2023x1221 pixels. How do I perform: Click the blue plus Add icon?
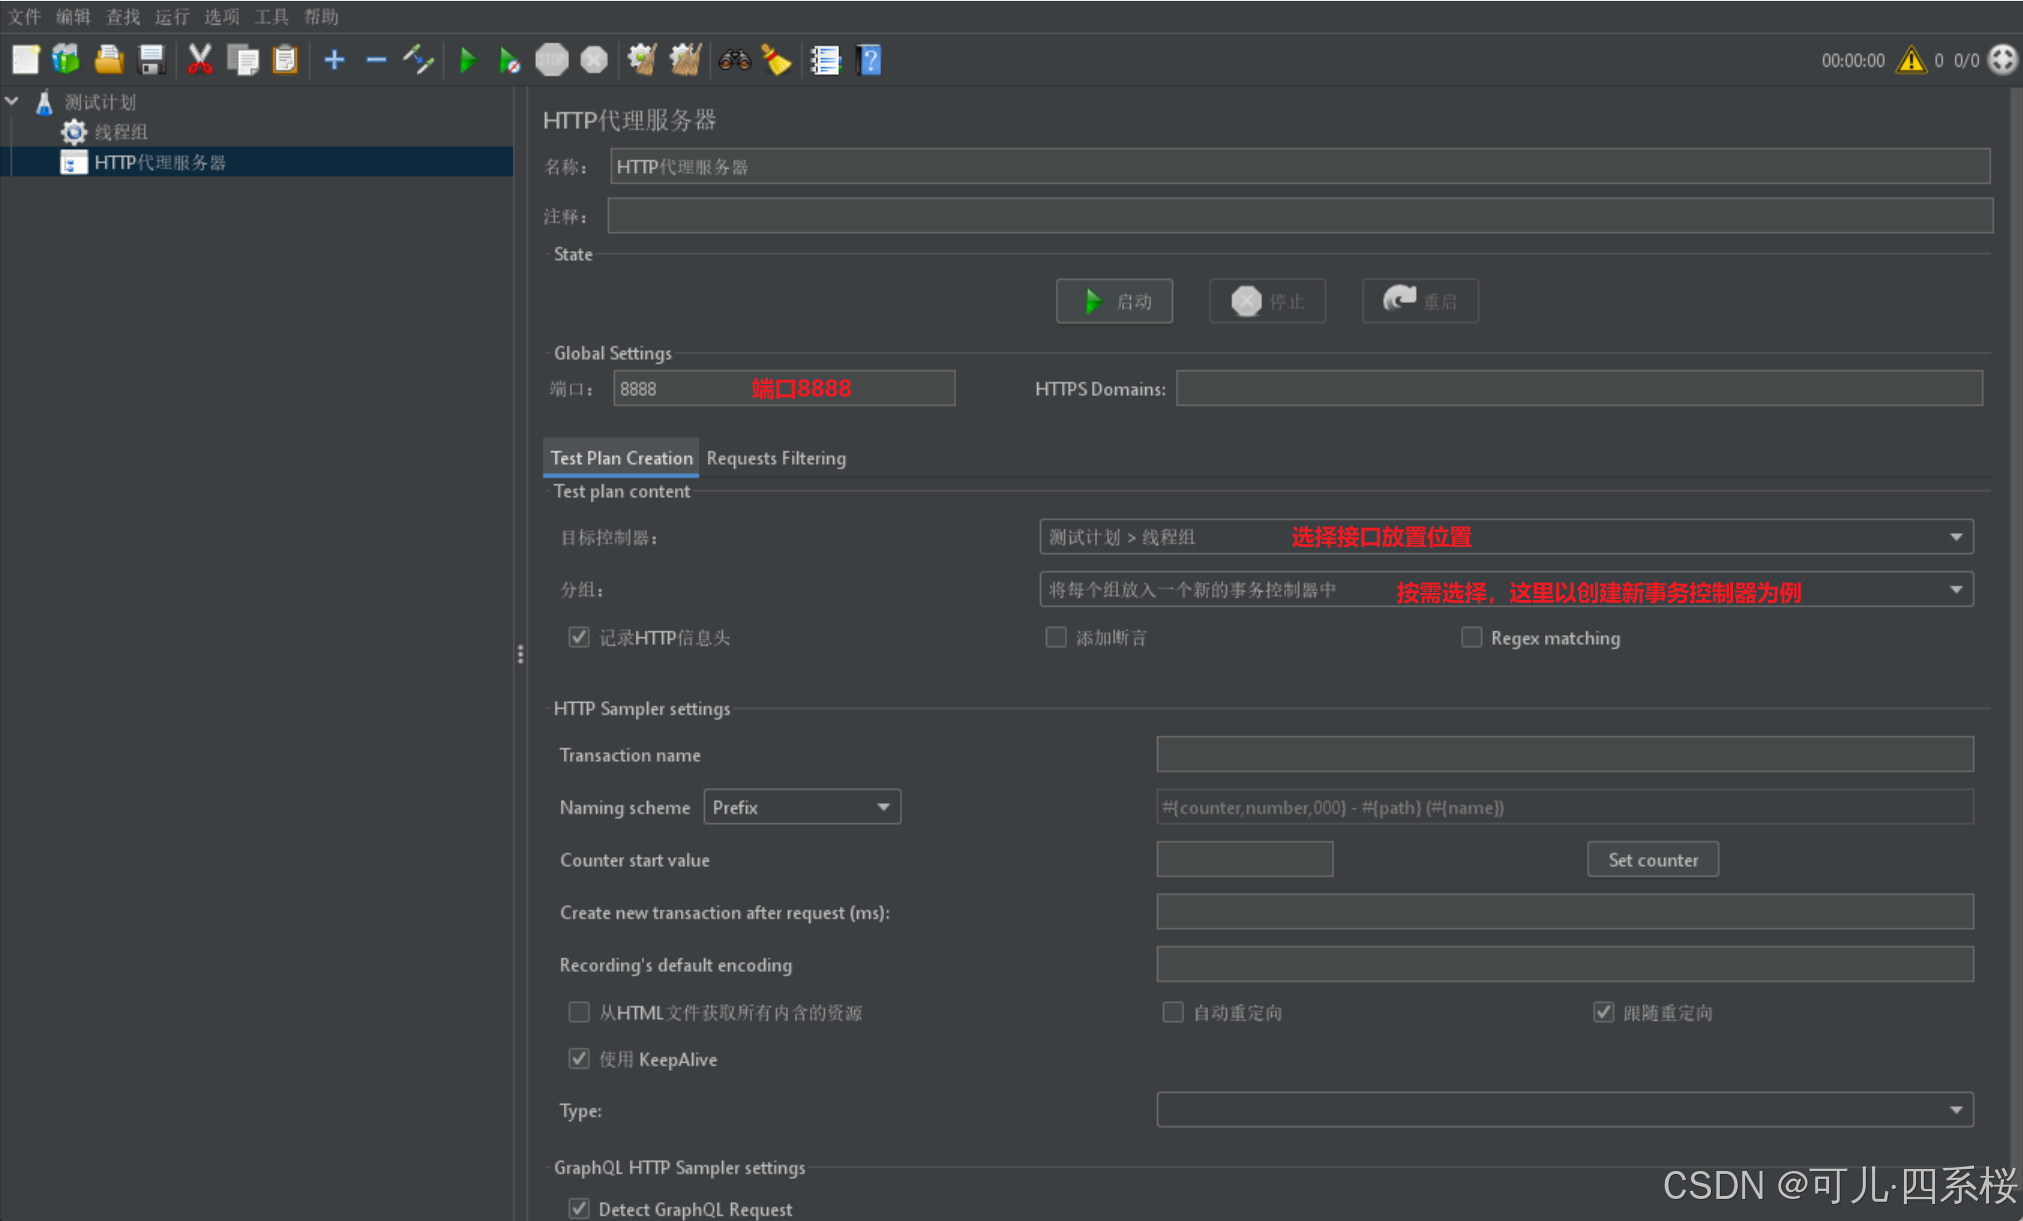point(334,60)
